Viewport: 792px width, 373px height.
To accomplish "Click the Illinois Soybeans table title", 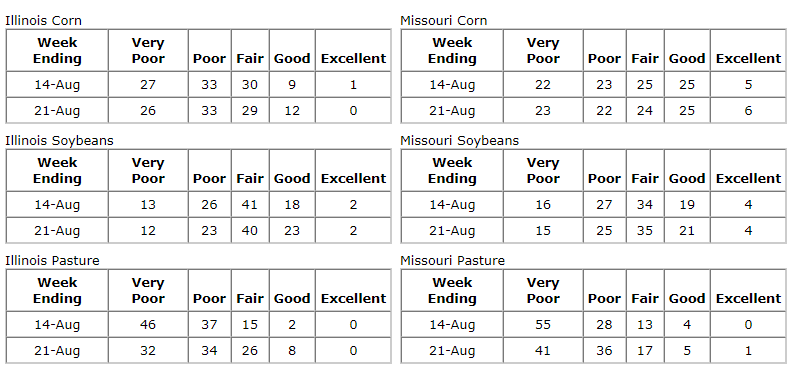I will (60, 141).
